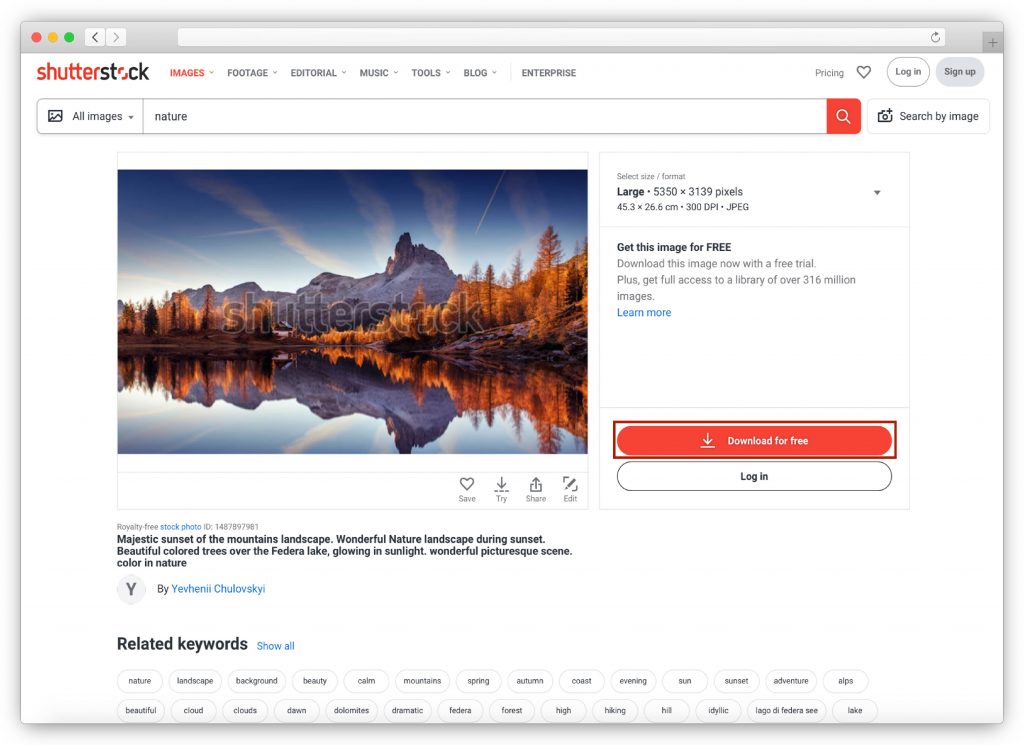
Task: Select the cloud keyword tag
Action: [193, 710]
